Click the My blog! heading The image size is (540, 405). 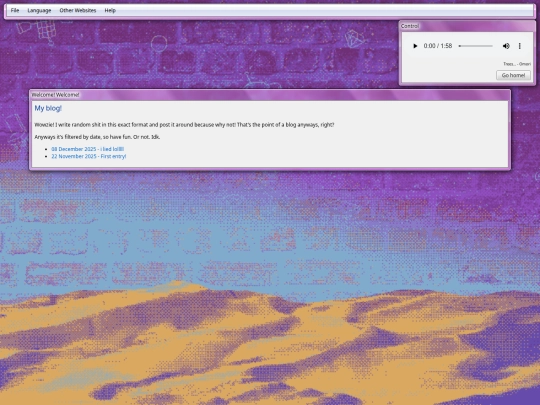click(x=48, y=108)
